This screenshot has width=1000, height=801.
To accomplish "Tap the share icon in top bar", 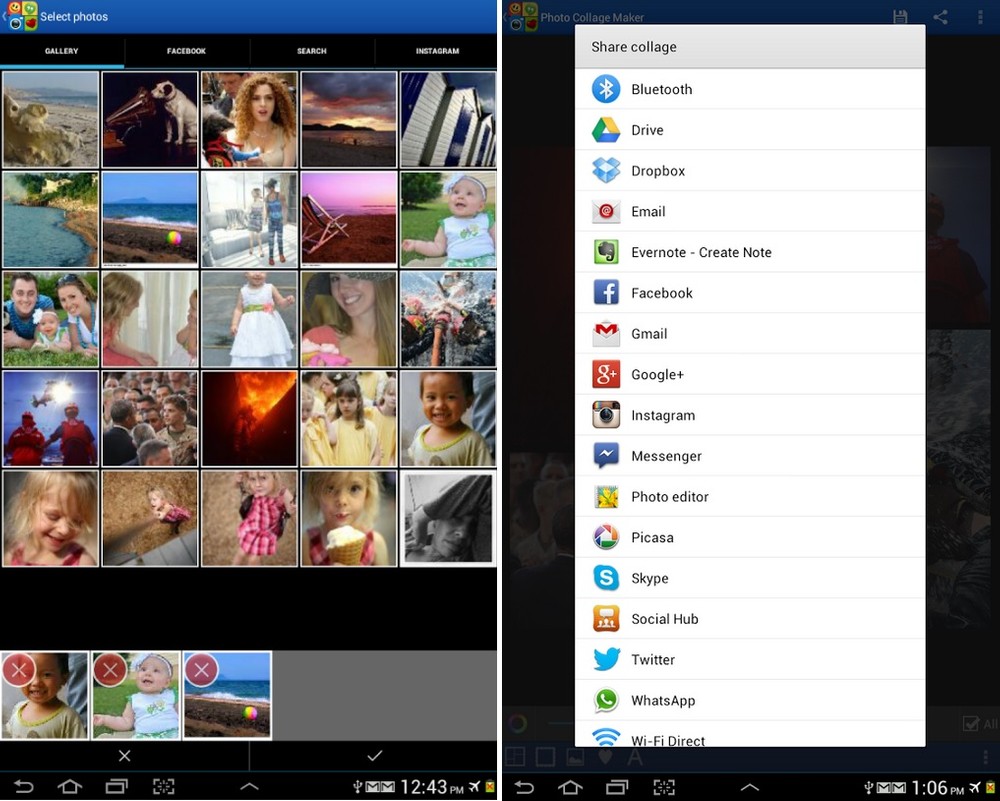I will coord(941,17).
